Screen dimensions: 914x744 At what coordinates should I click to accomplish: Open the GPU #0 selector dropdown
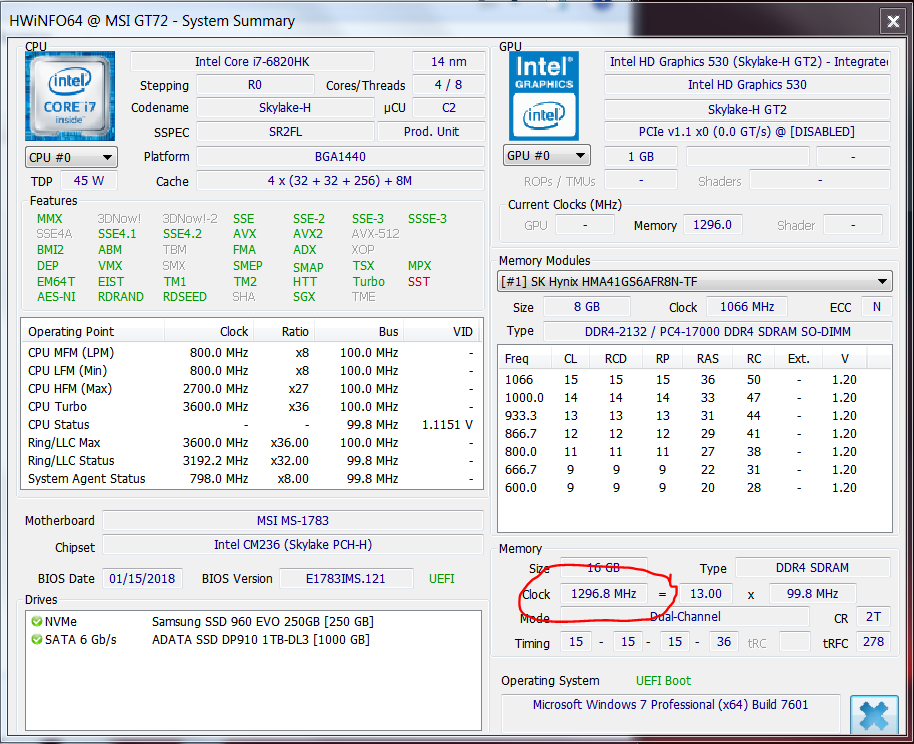(547, 156)
